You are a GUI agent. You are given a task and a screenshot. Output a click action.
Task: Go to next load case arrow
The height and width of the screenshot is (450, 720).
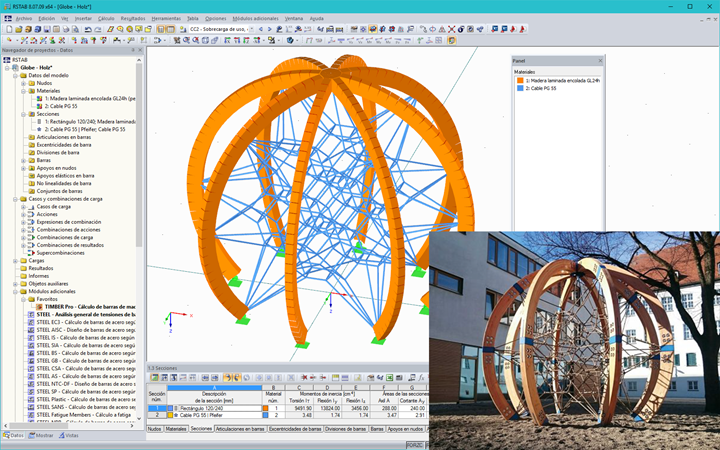point(270,29)
